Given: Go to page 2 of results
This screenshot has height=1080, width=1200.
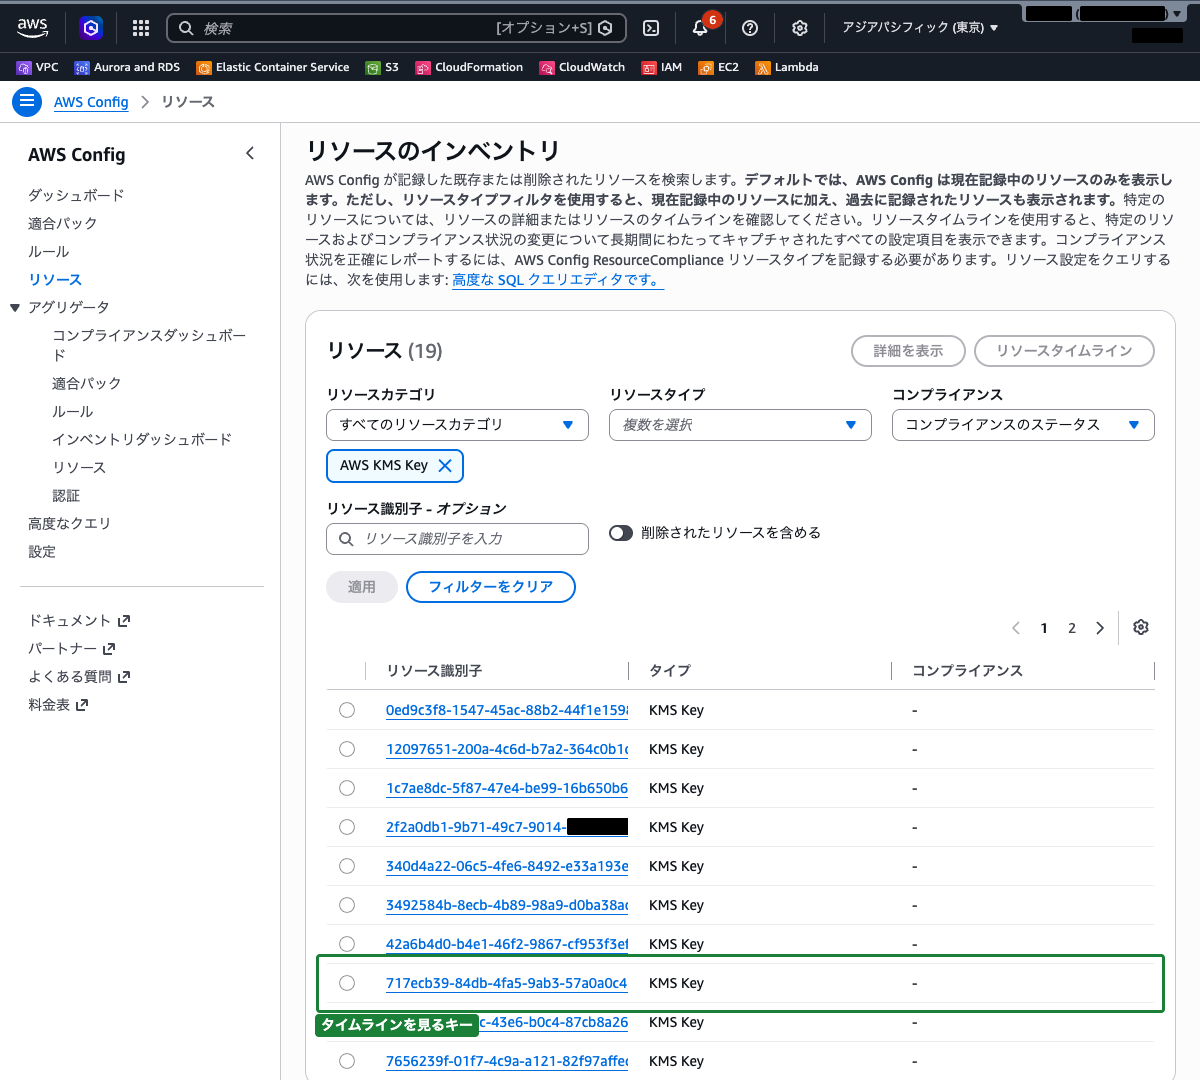Looking at the screenshot, I should point(1072,628).
